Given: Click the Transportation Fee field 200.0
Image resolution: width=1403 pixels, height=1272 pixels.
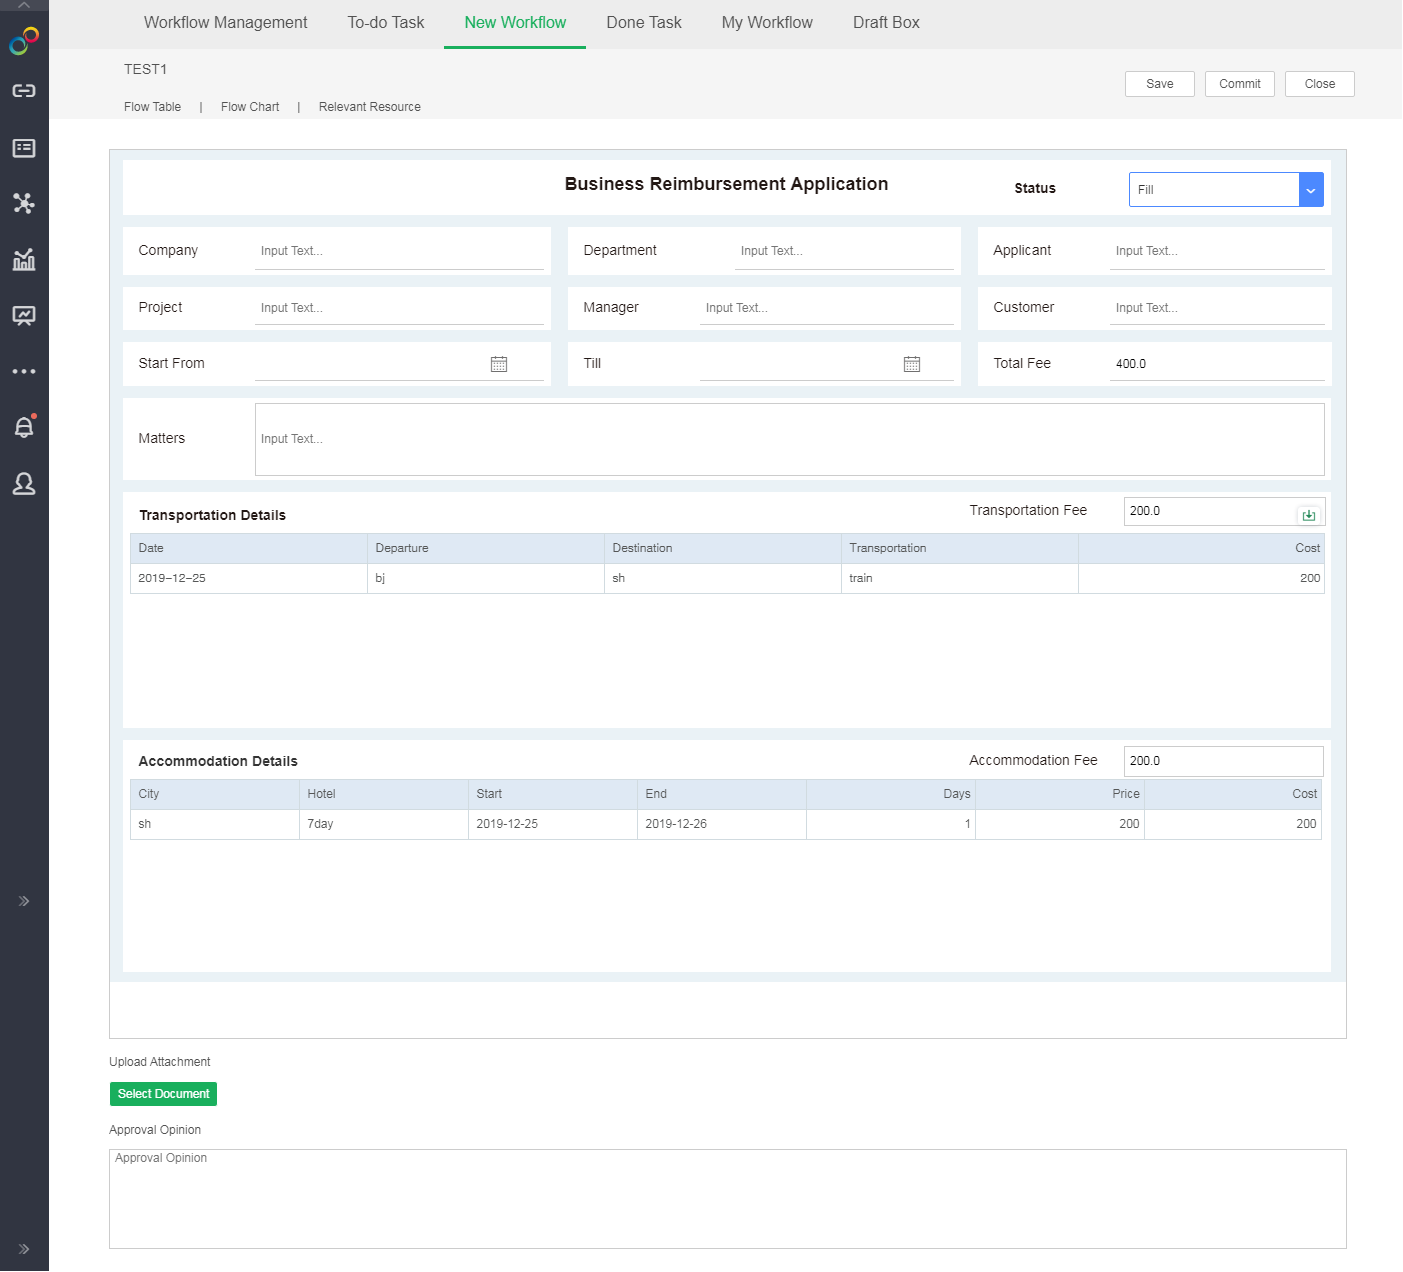Looking at the screenshot, I should [1224, 512].
